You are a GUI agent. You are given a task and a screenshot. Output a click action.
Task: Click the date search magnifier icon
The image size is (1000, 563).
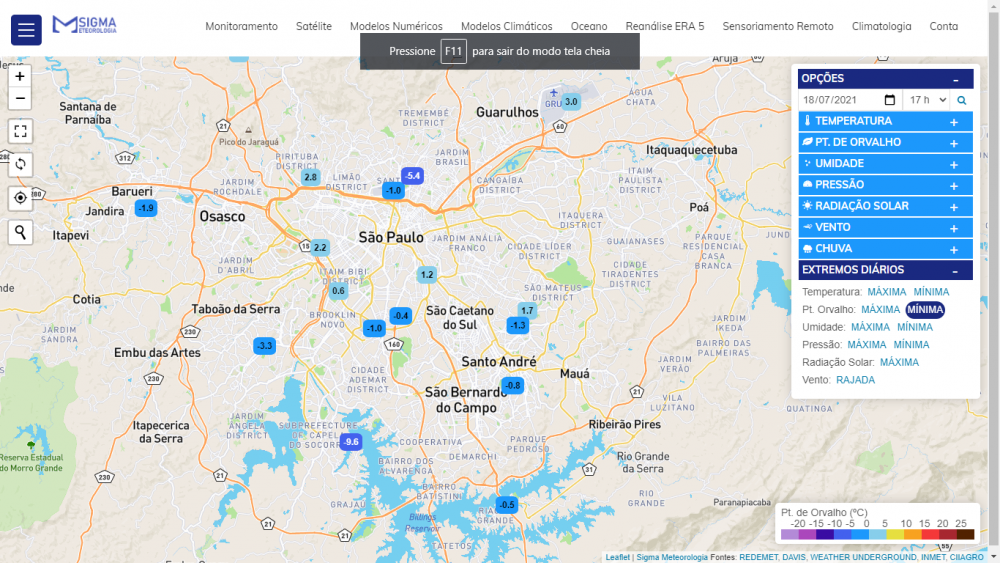(962, 100)
